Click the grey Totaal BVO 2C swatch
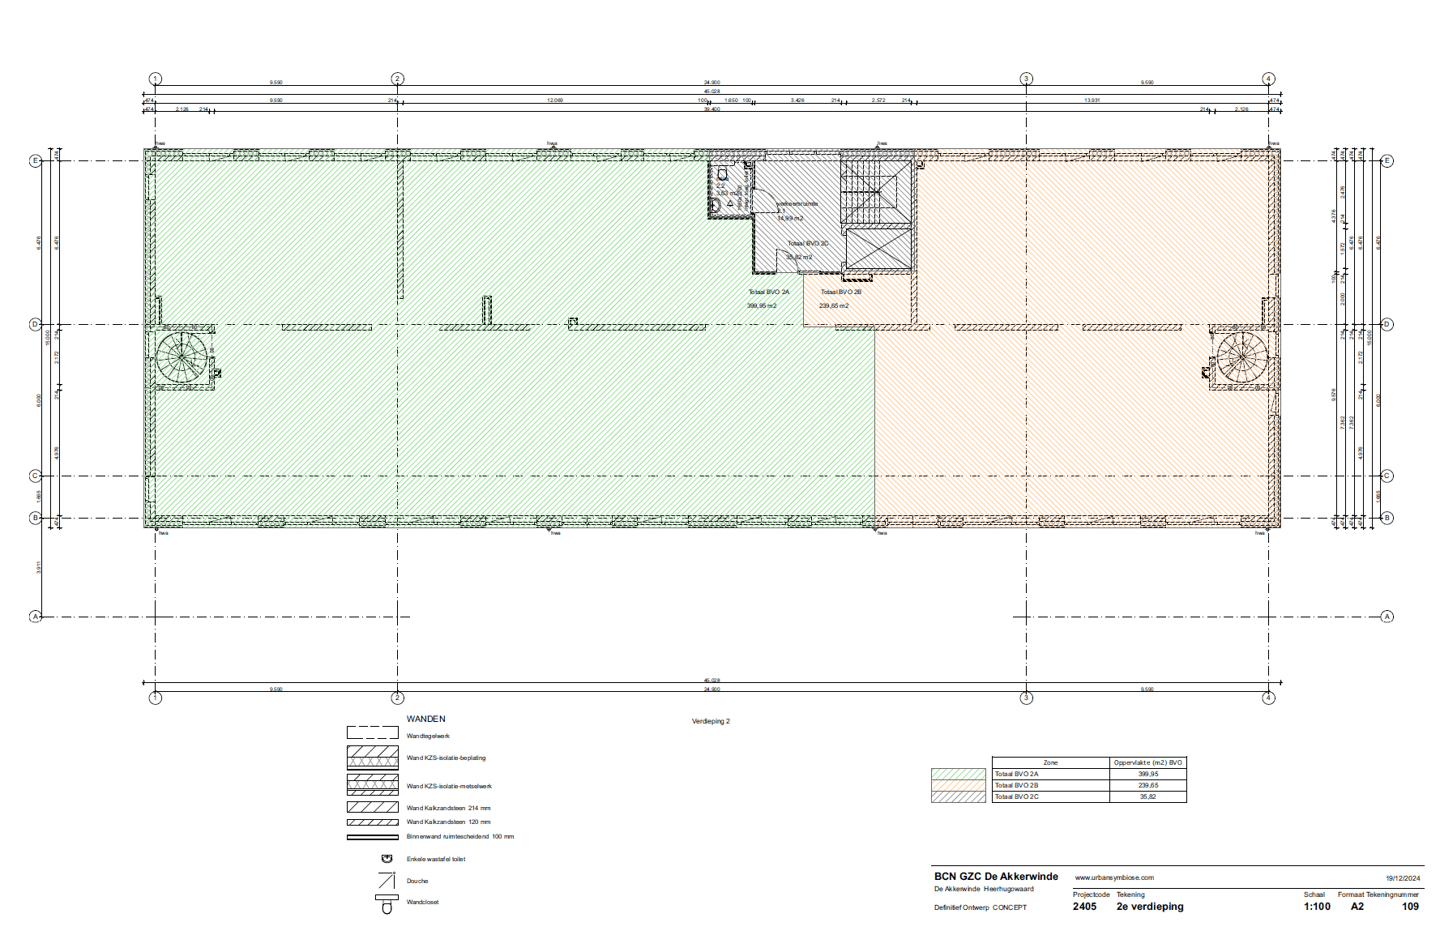Image resolution: width=1440 pixels, height=935 pixels. click(x=958, y=797)
